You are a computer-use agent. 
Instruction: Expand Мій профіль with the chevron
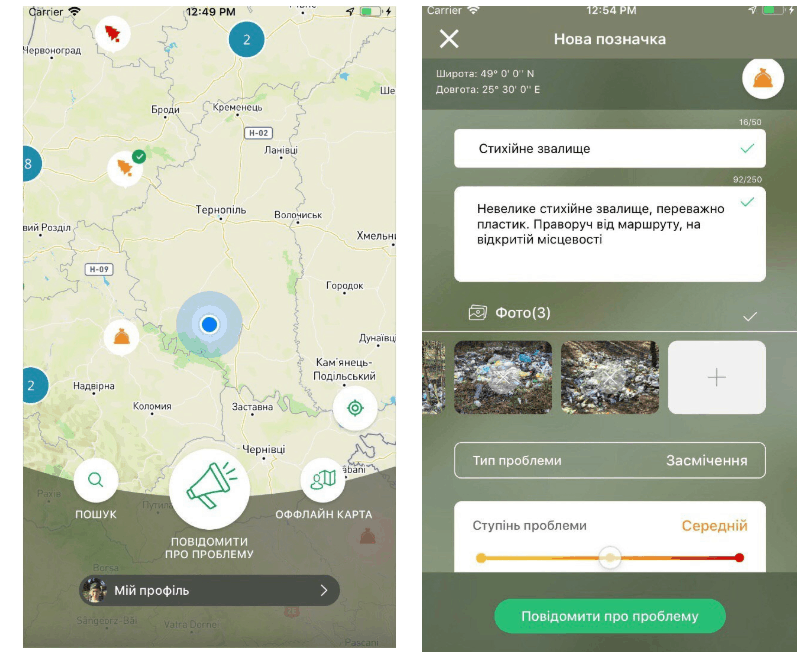pyautogui.click(x=324, y=590)
